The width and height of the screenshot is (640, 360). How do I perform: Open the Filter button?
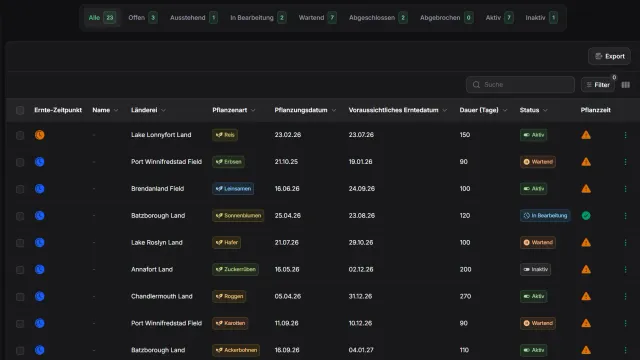point(598,85)
